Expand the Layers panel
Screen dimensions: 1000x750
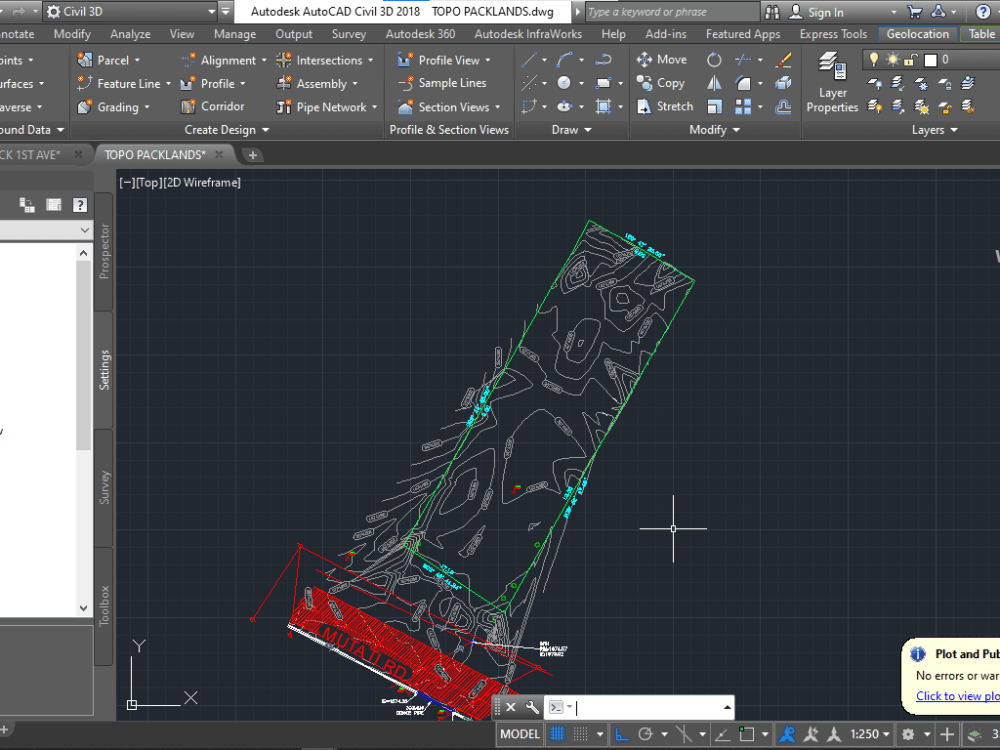[934, 130]
